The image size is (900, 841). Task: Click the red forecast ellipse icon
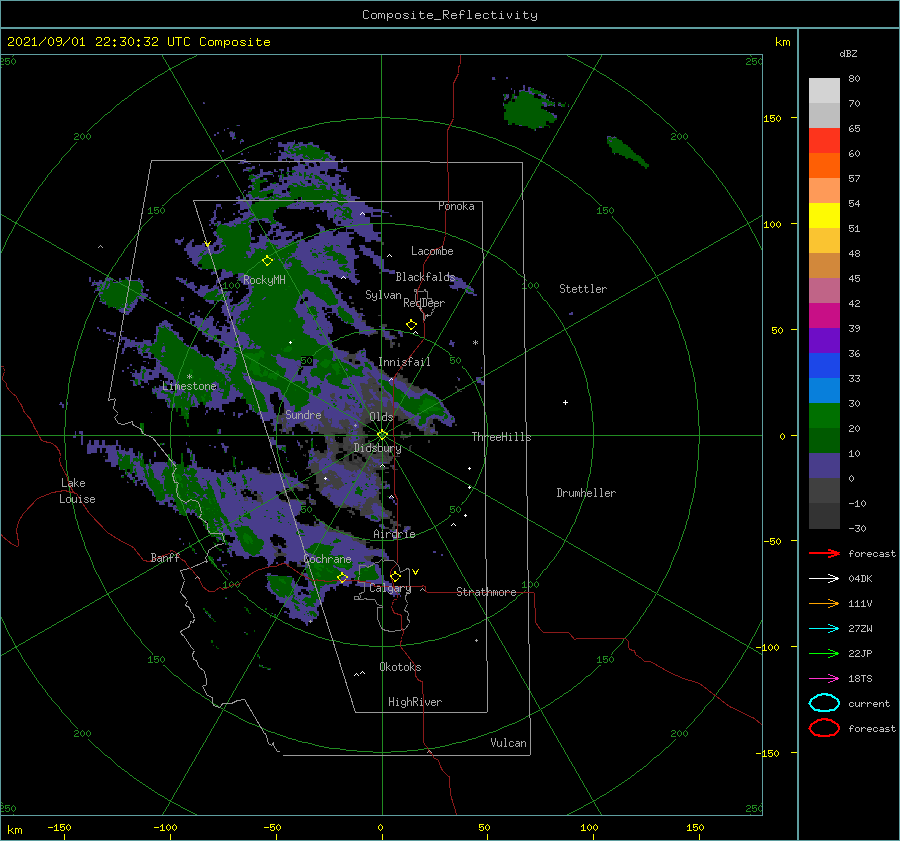(x=824, y=728)
